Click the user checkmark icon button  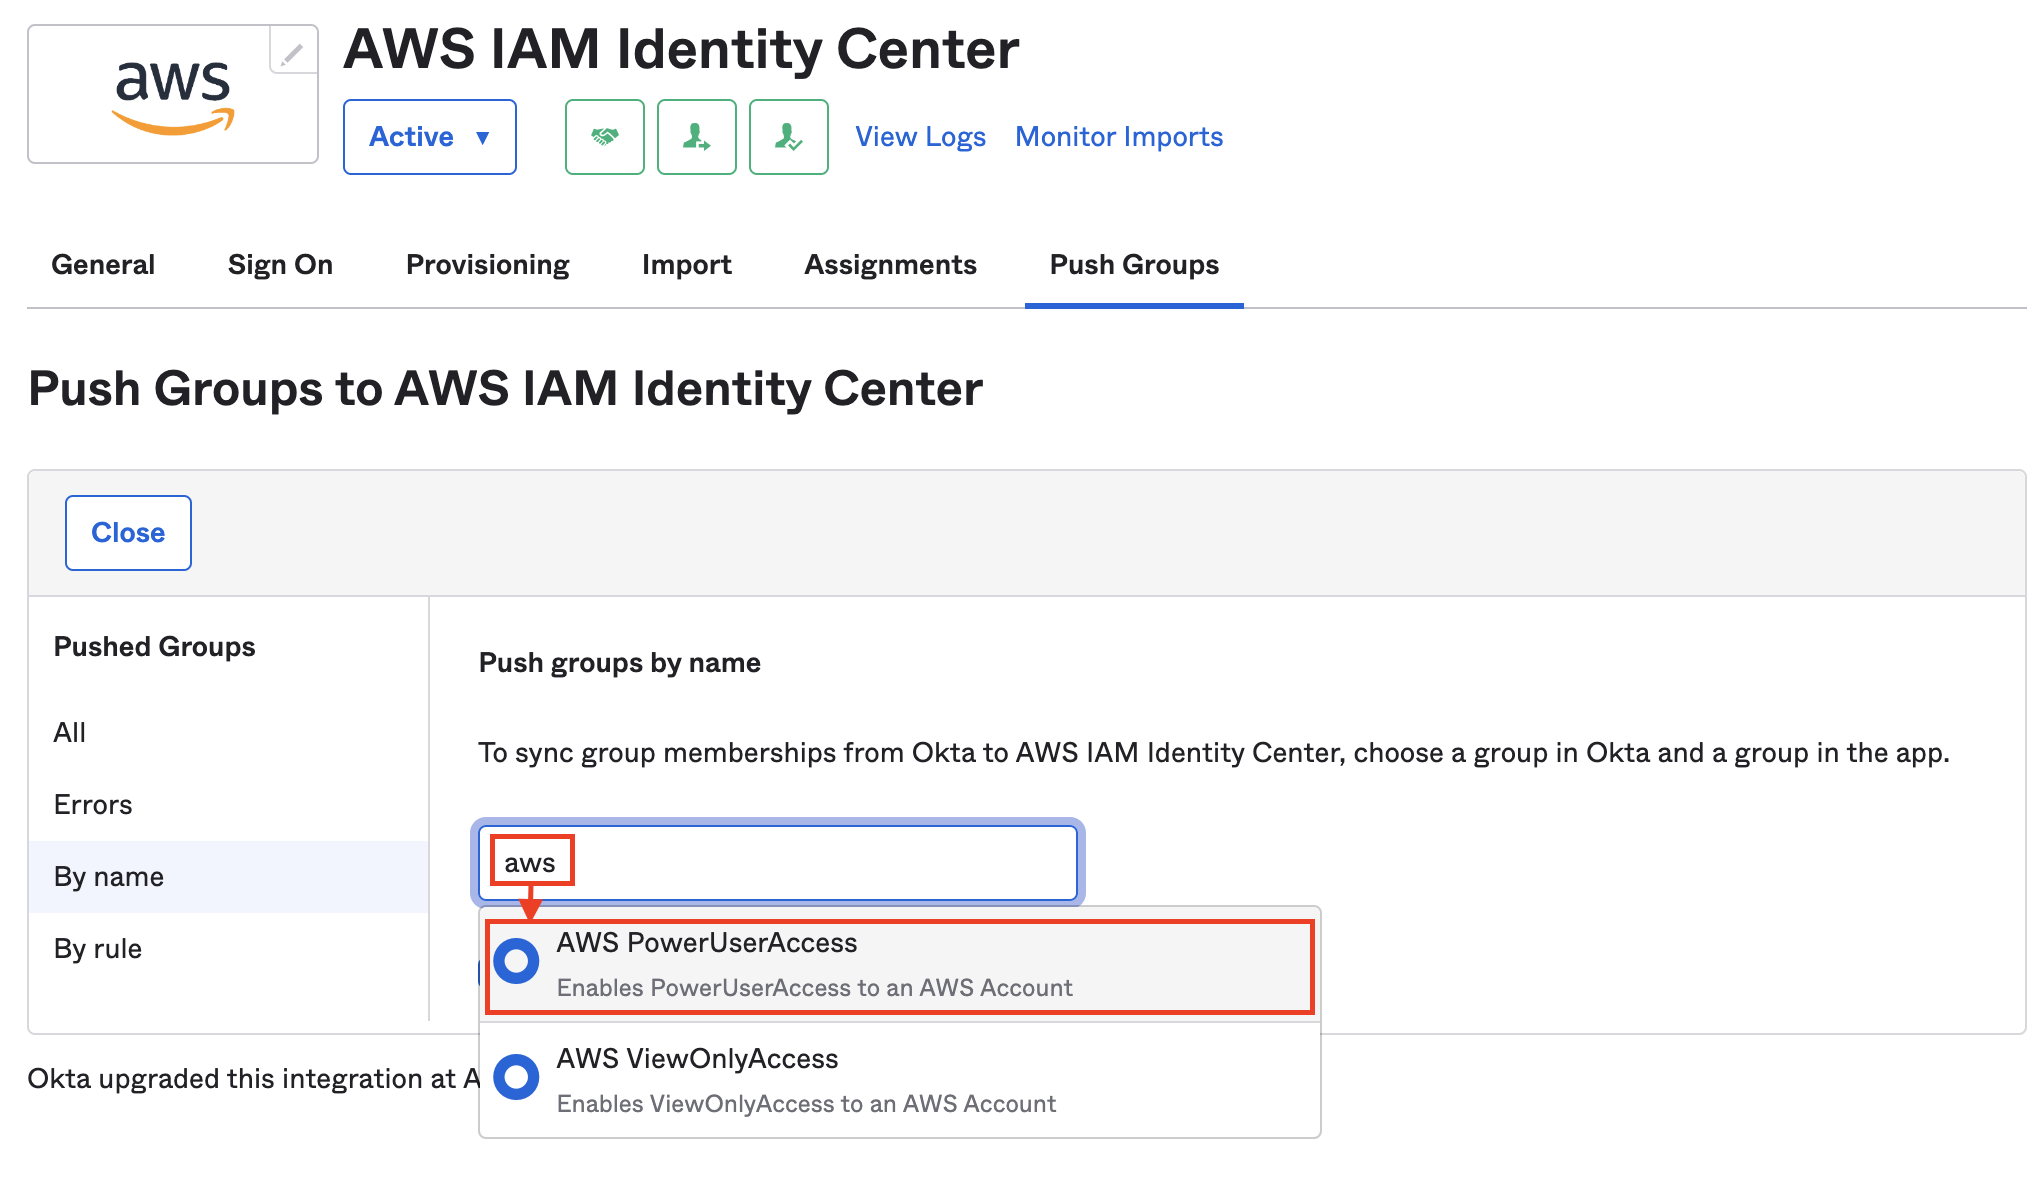point(788,137)
